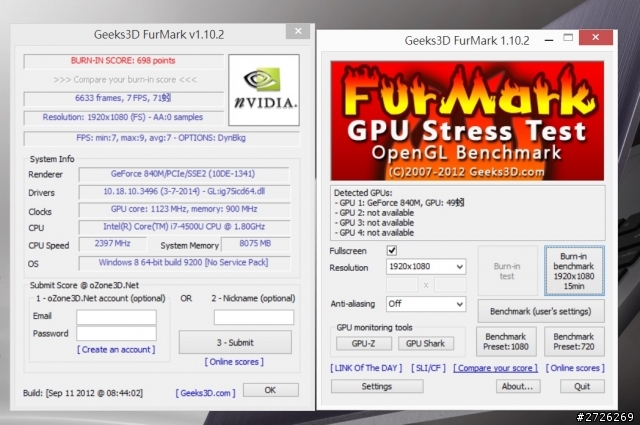Run Benchmark (user's settings)
Screen dimensions: 640x425
click(541, 312)
